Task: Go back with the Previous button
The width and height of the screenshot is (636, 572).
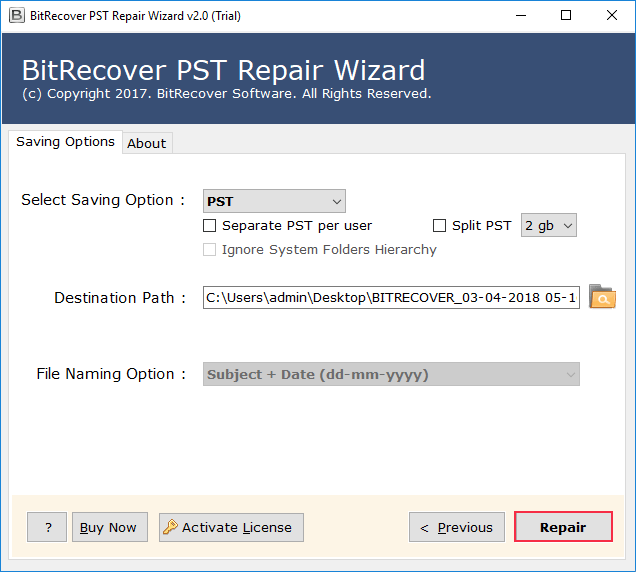Action: coord(457,527)
